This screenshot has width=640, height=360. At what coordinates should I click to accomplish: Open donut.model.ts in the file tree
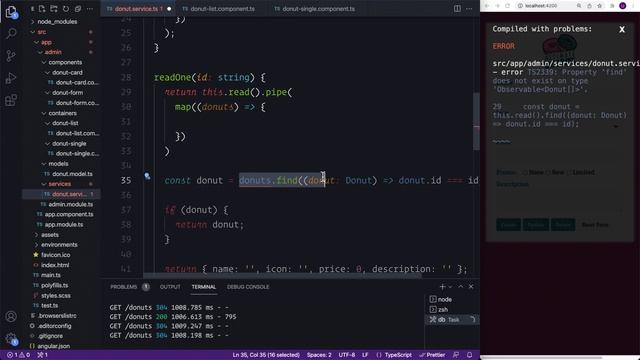[x=72, y=174]
